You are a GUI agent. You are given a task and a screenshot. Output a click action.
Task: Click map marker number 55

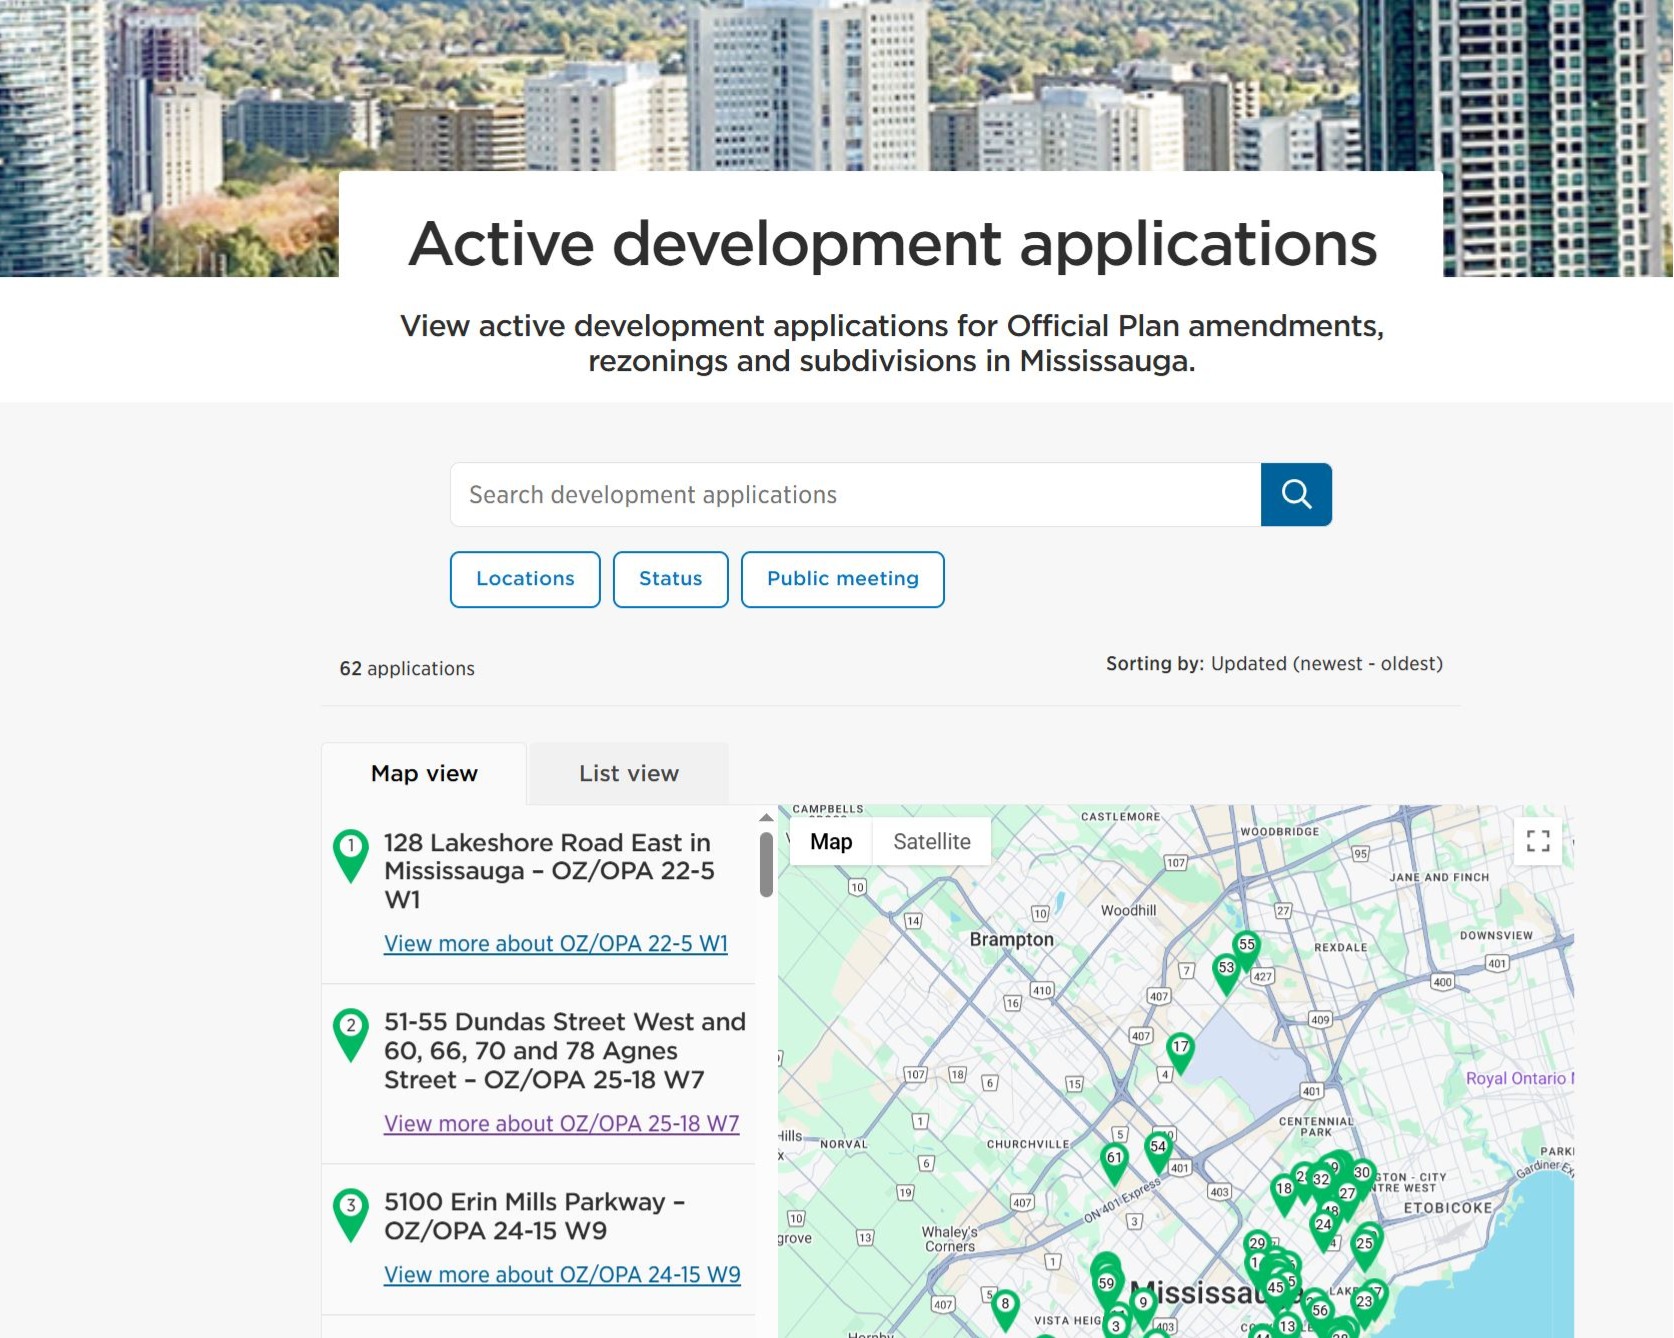click(x=1246, y=946)
